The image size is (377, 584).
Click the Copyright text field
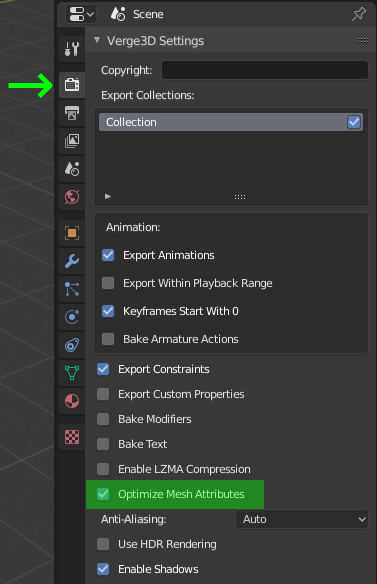(x=265, y=70)
